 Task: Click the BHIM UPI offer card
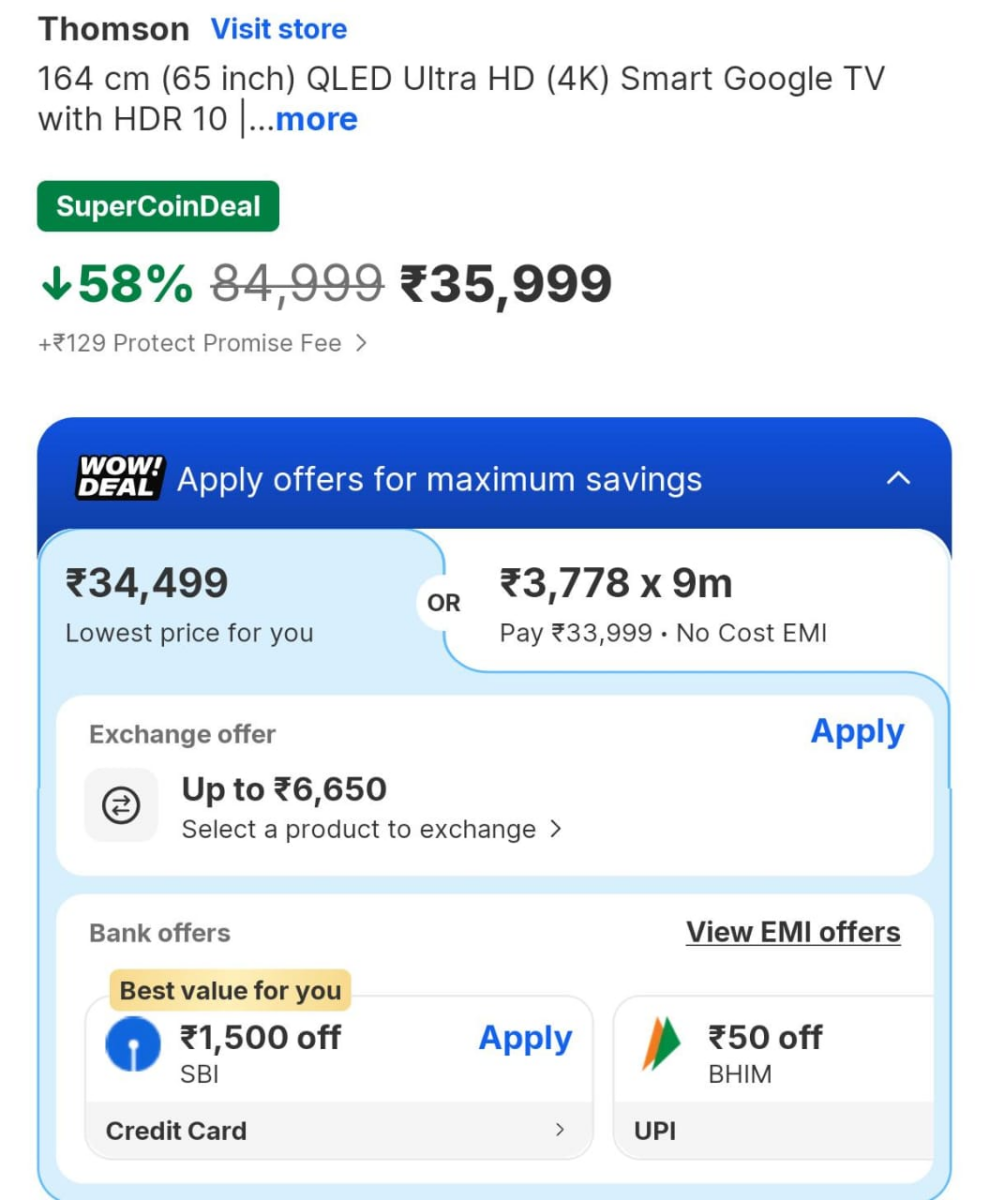point(790,1075)
